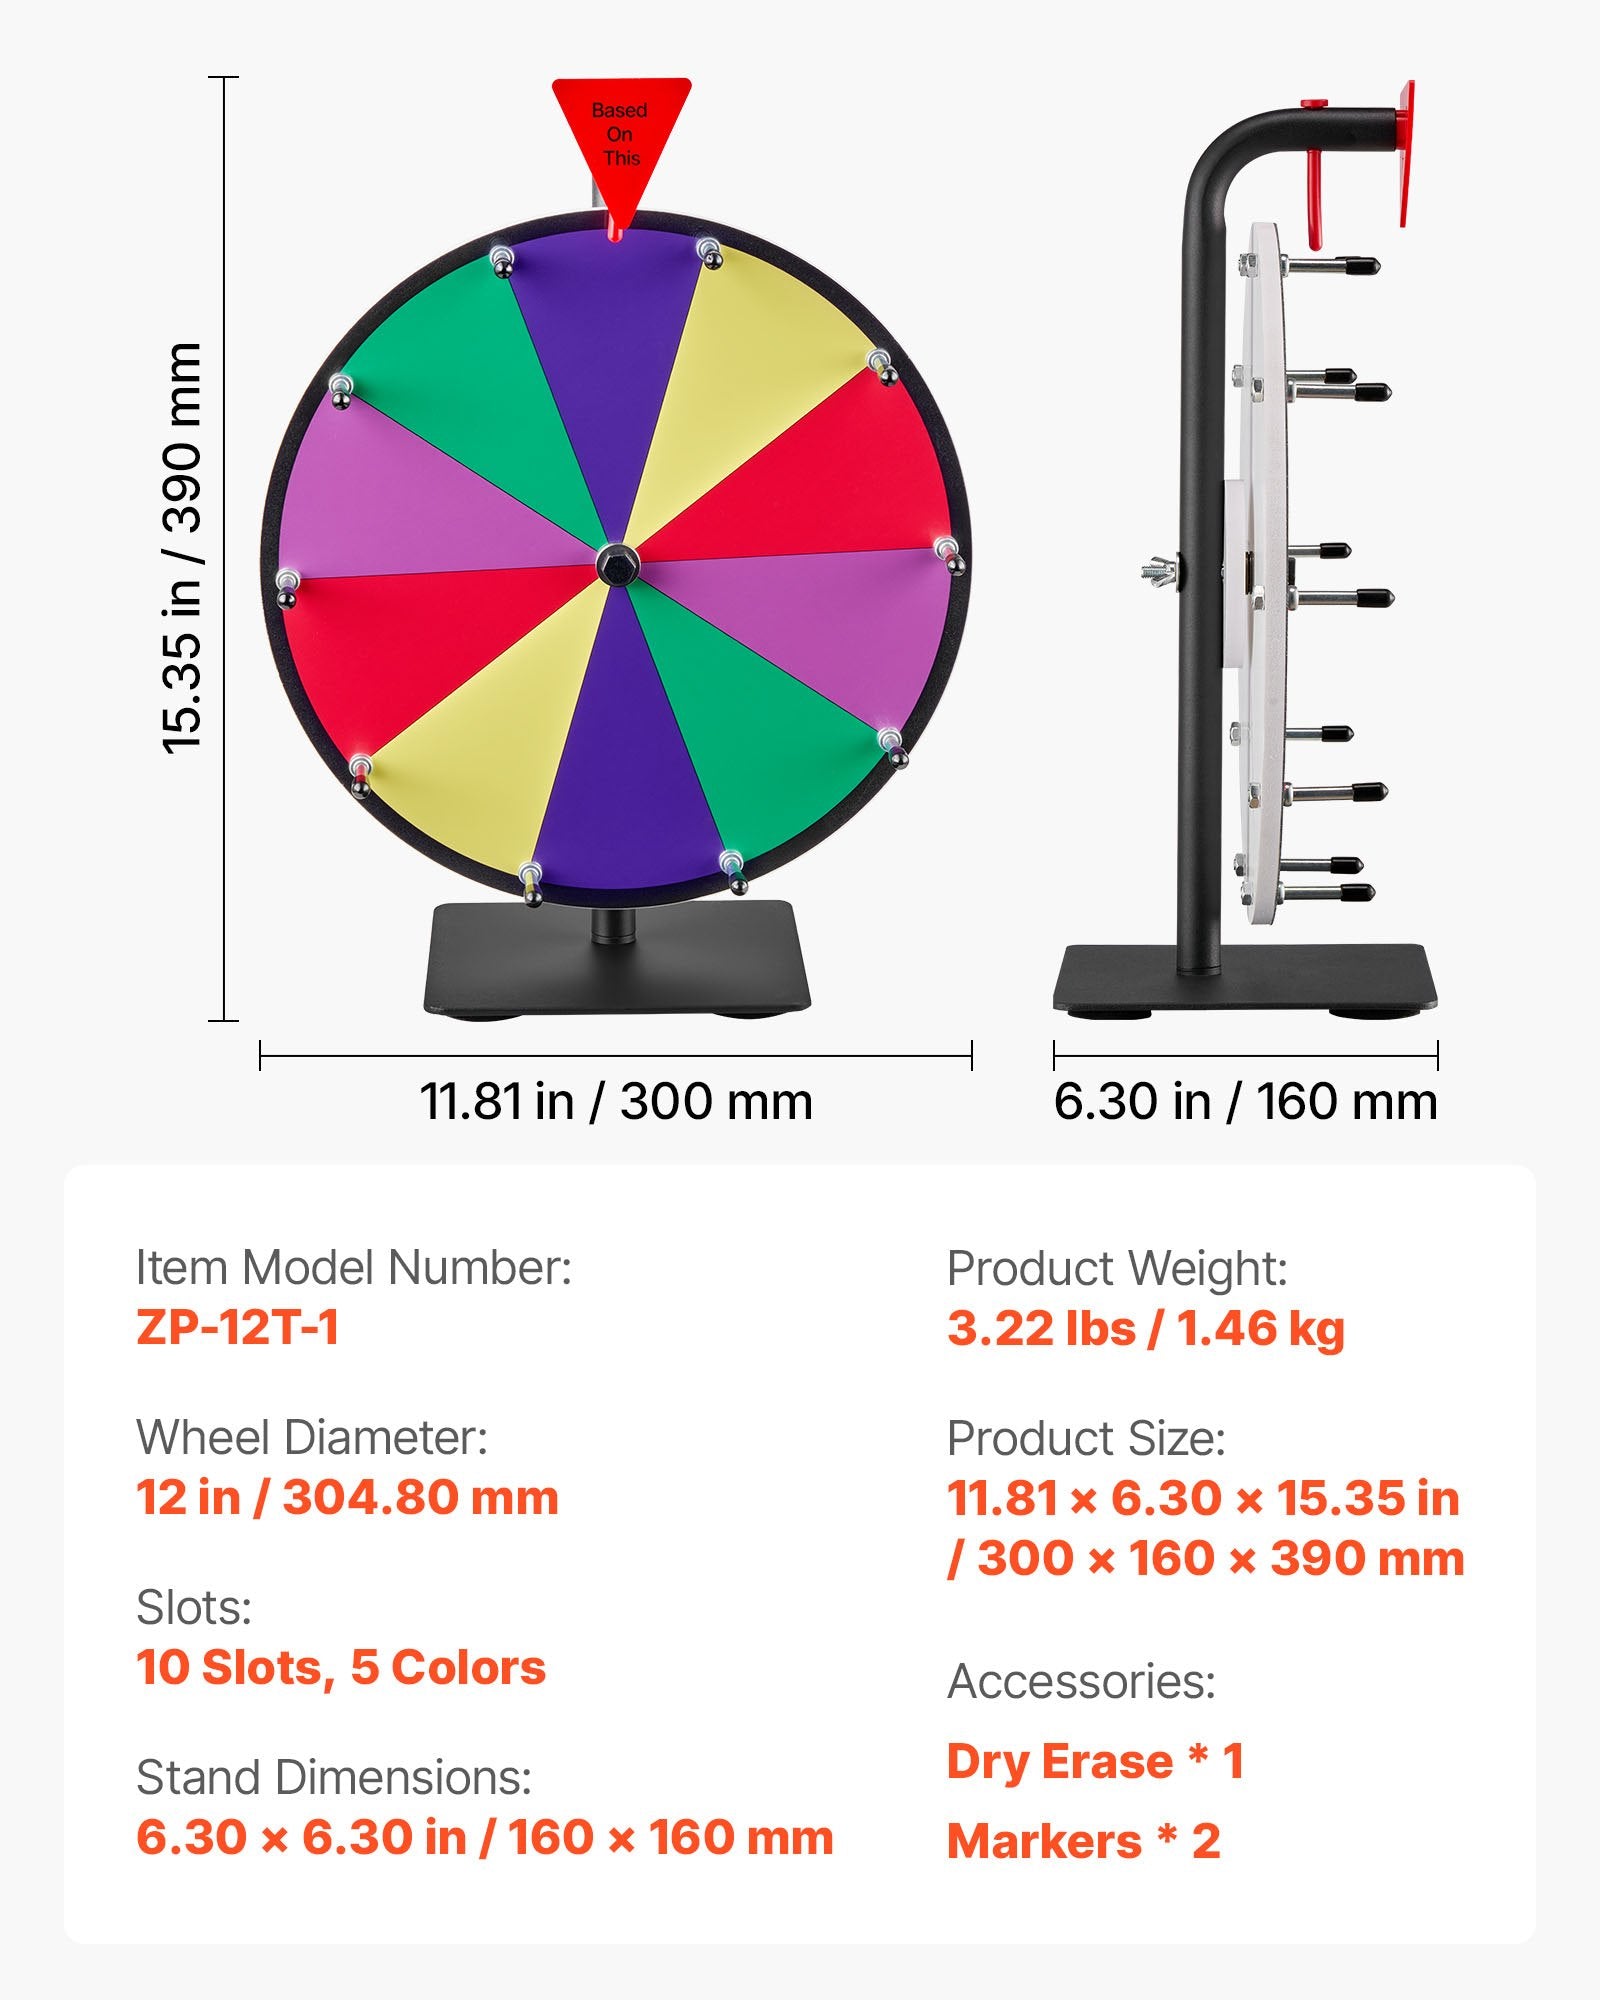The image size is (1600, 2000).
Task: Click the flat base plate of the side-view stand
Action: [x=1244, y=978]
